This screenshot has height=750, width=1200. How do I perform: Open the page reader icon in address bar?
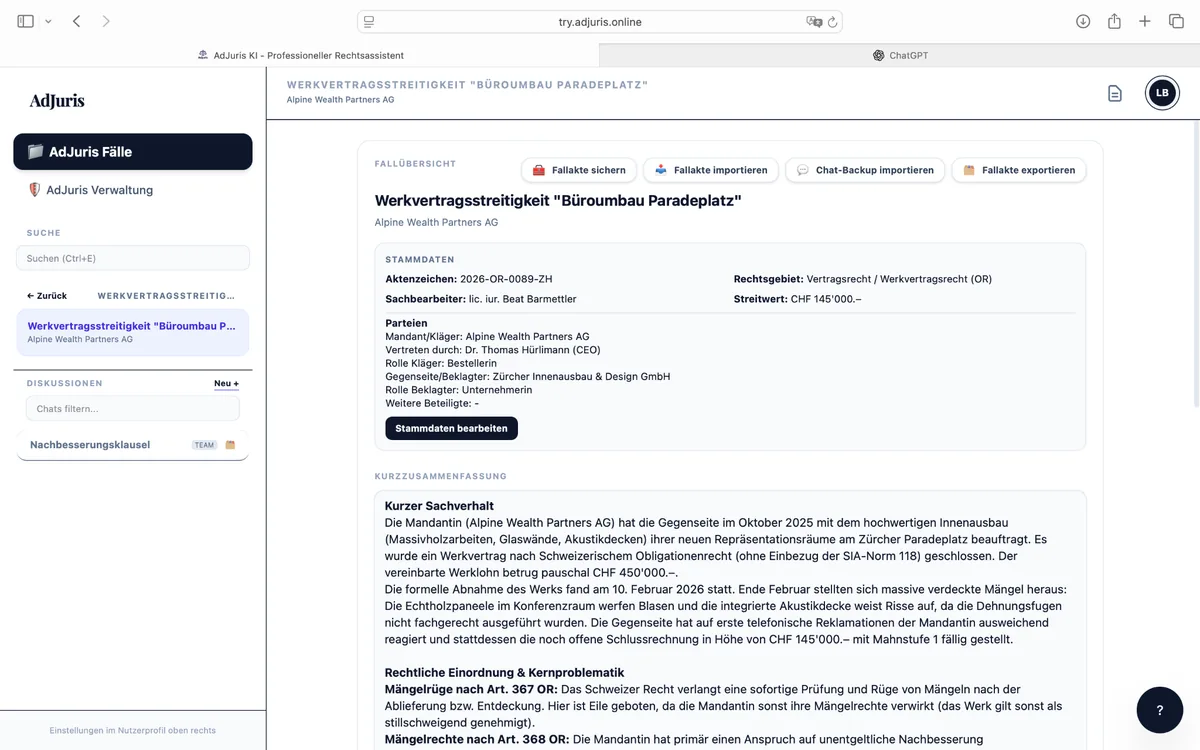[369, 21]
